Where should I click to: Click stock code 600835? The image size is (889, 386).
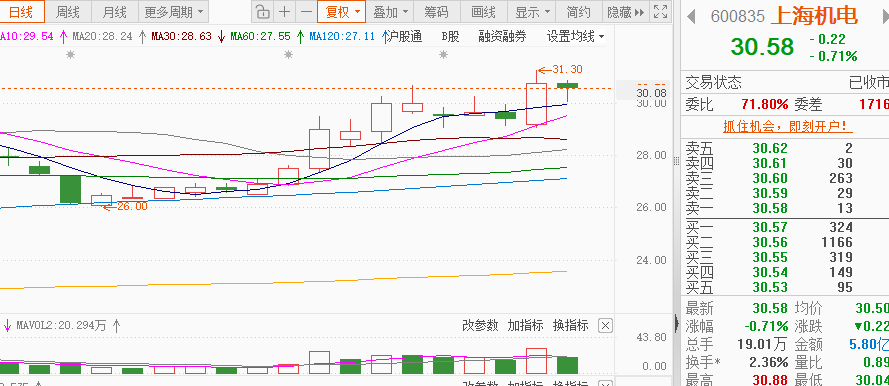point(738,16)
